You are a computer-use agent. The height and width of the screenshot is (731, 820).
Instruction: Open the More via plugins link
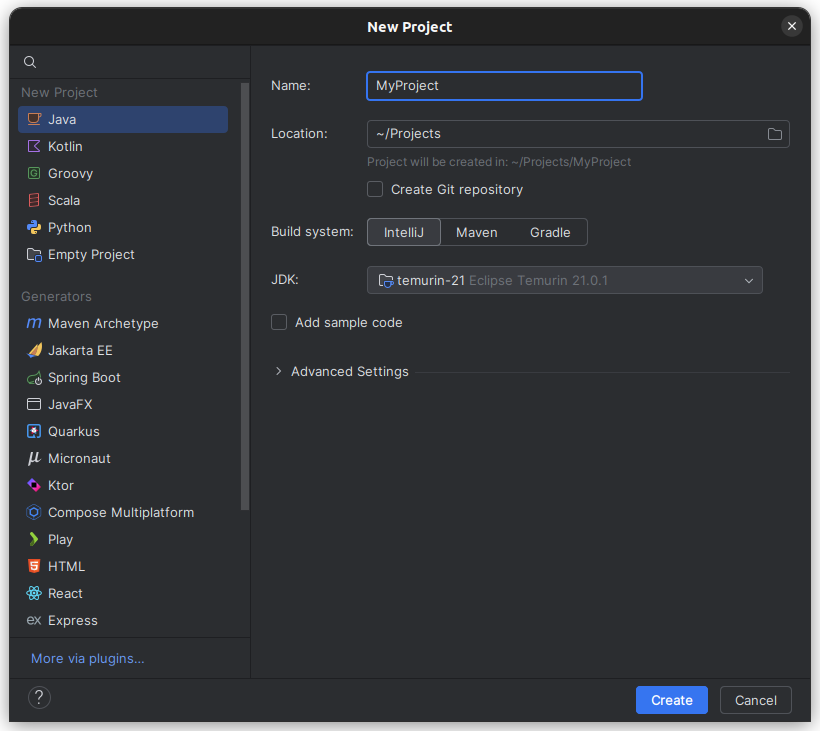tap(88, 658)
